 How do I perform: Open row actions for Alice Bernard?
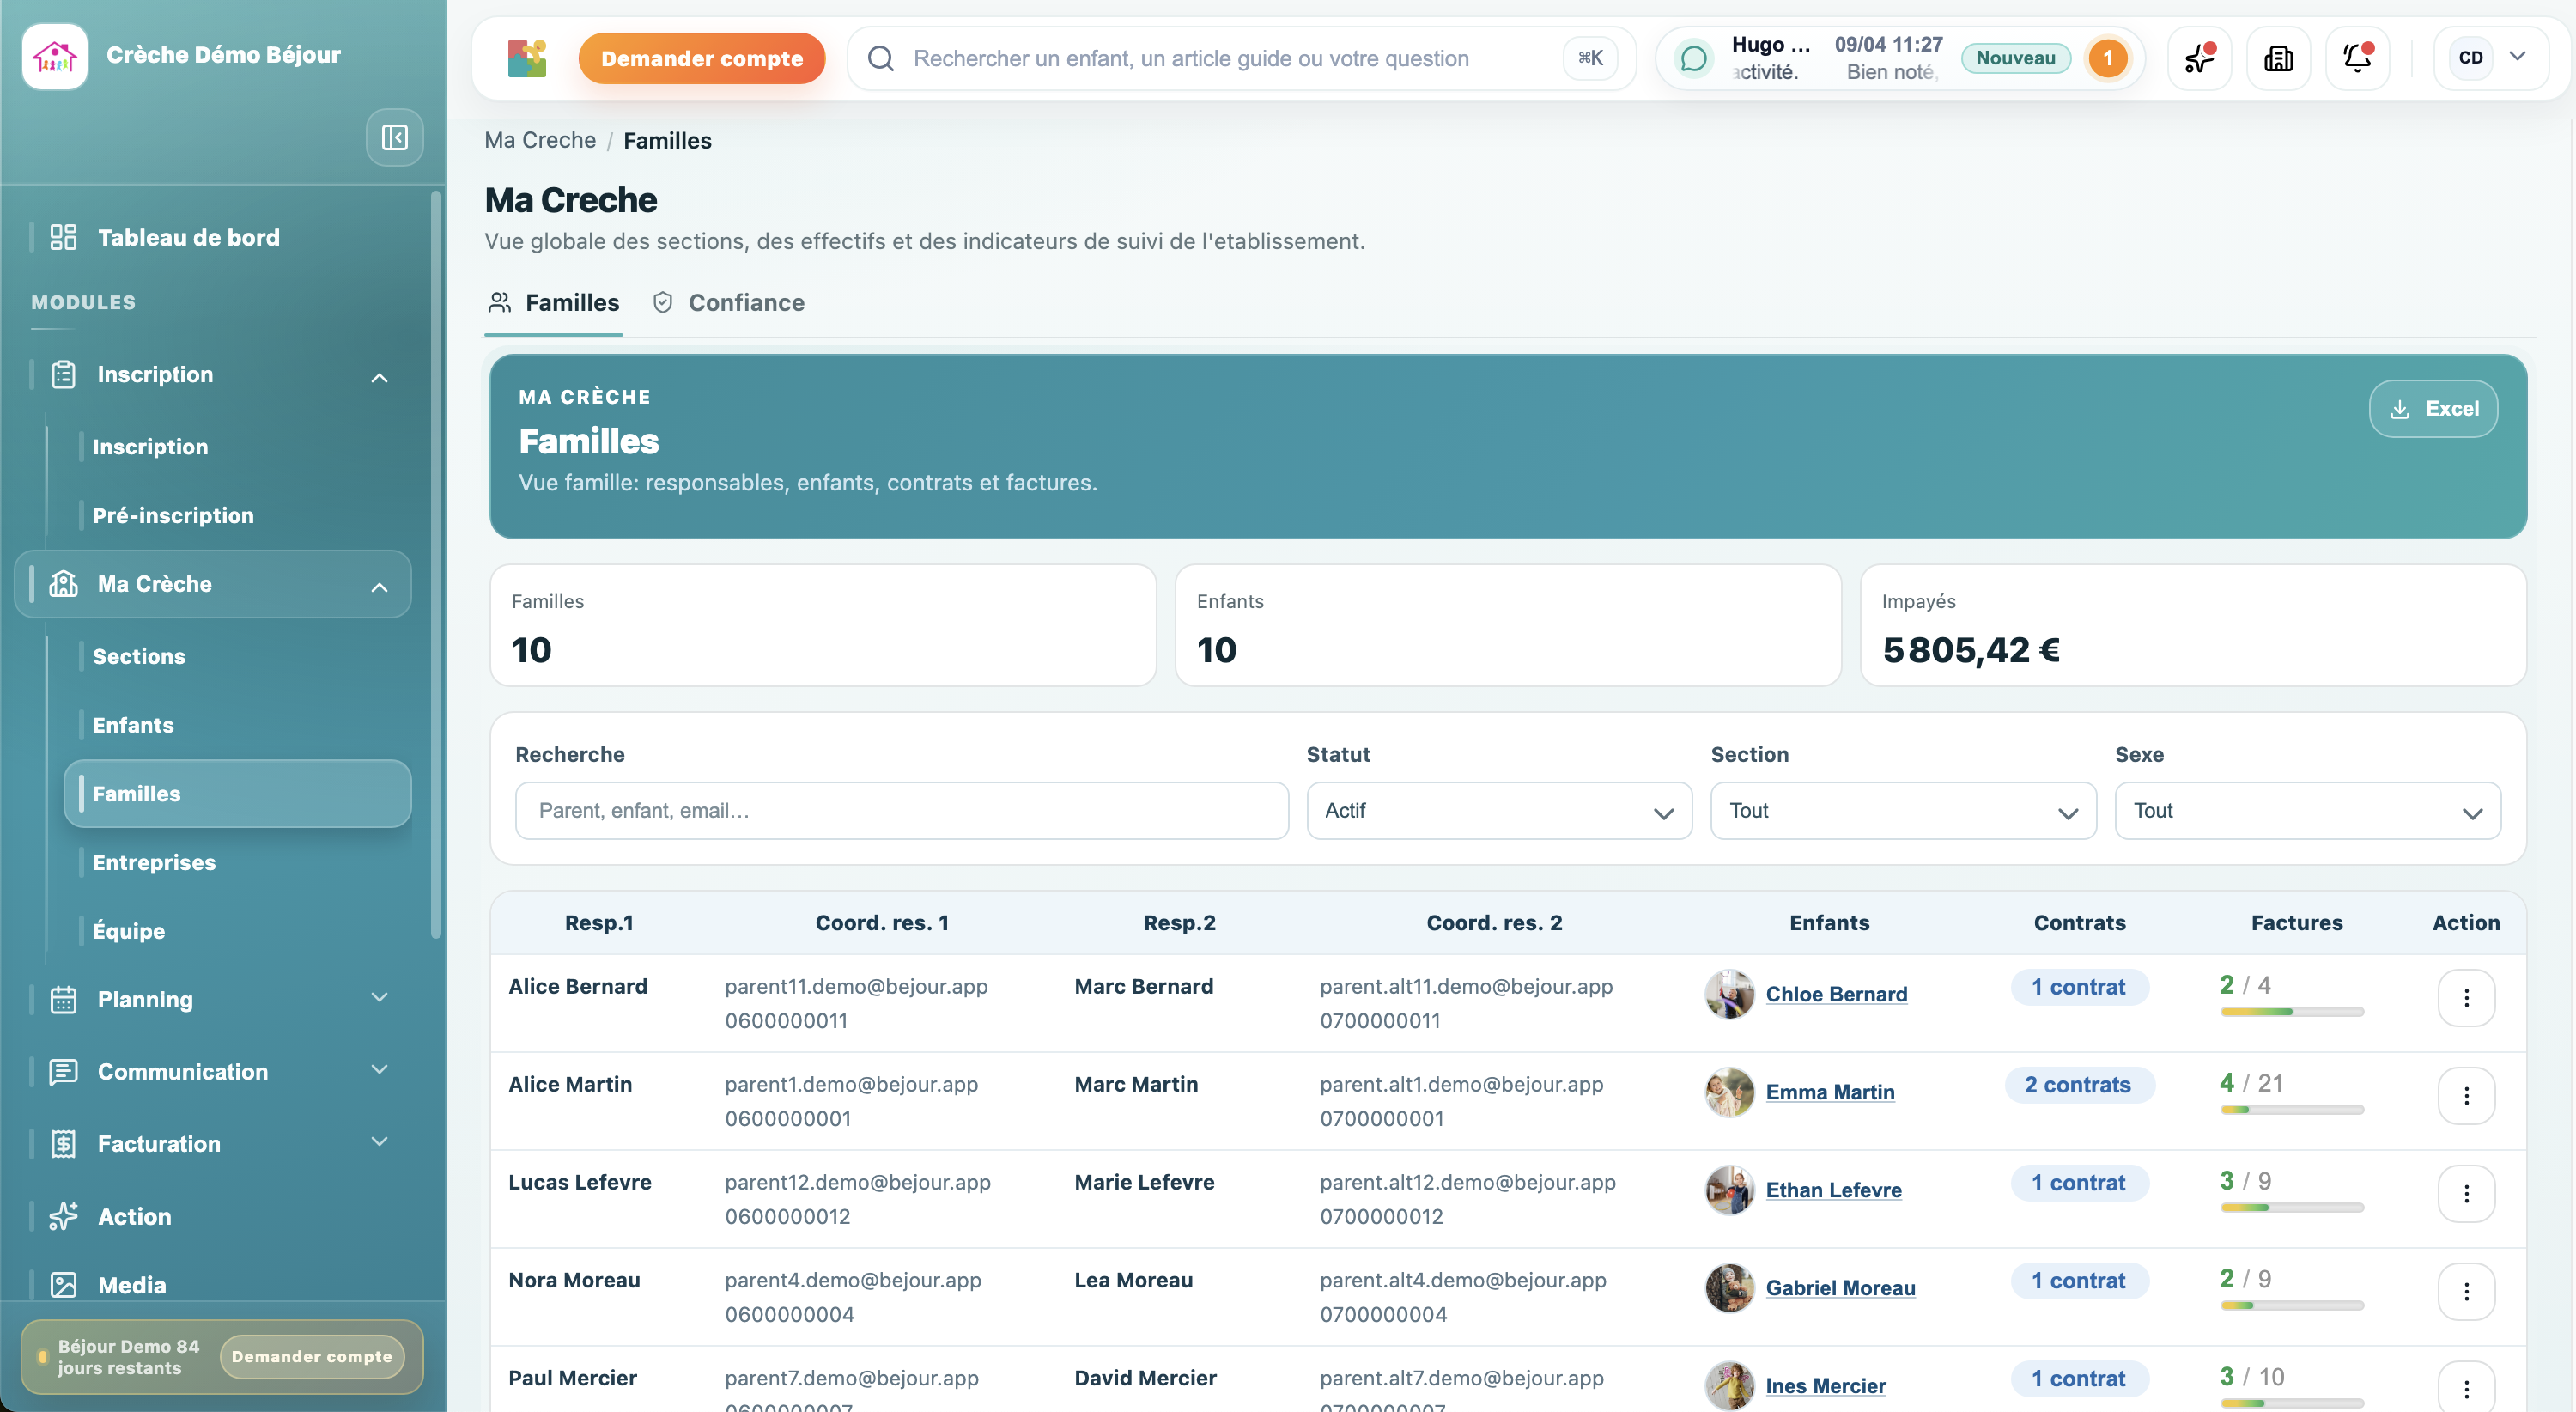[2466, 997]
